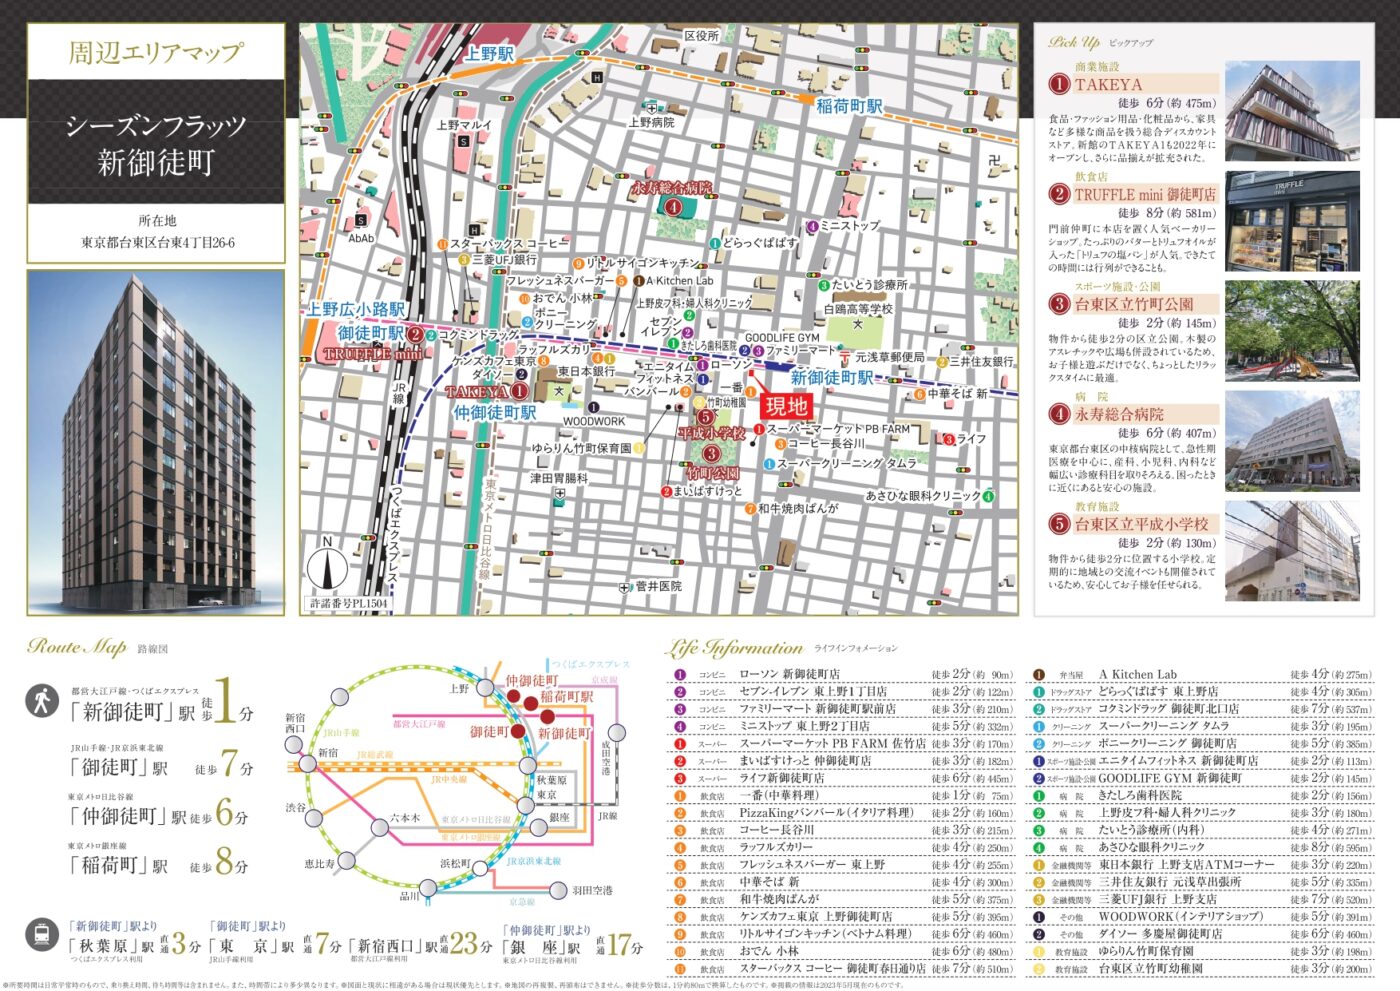This screenshot has height=991, width=1400.
Task: Click the 稲荷町駅 label on the area map
Action: pos(849,105)
